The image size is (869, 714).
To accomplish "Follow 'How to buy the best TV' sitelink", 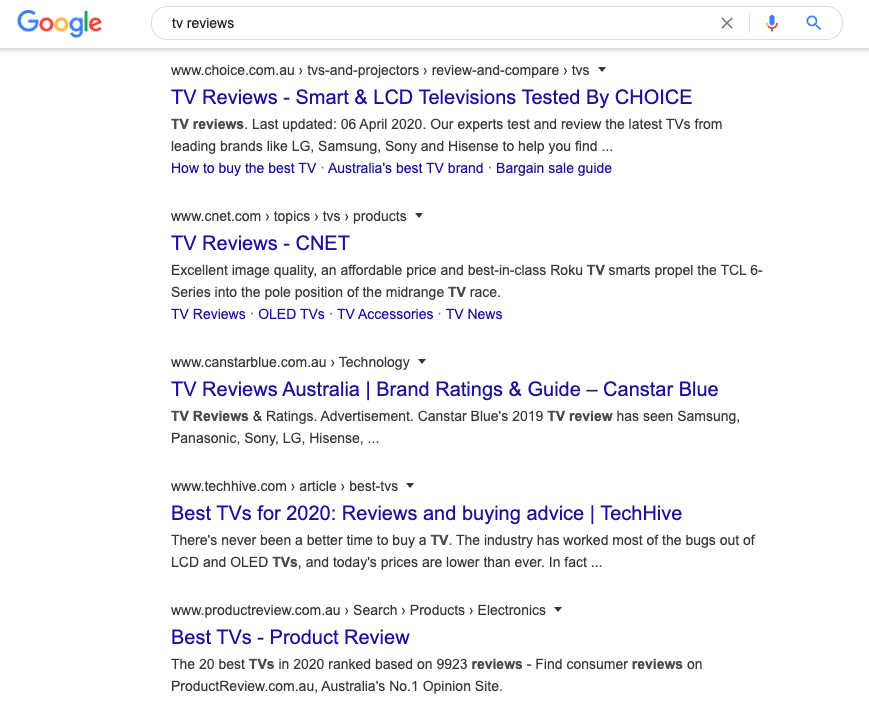I will (x=243, y=168).
